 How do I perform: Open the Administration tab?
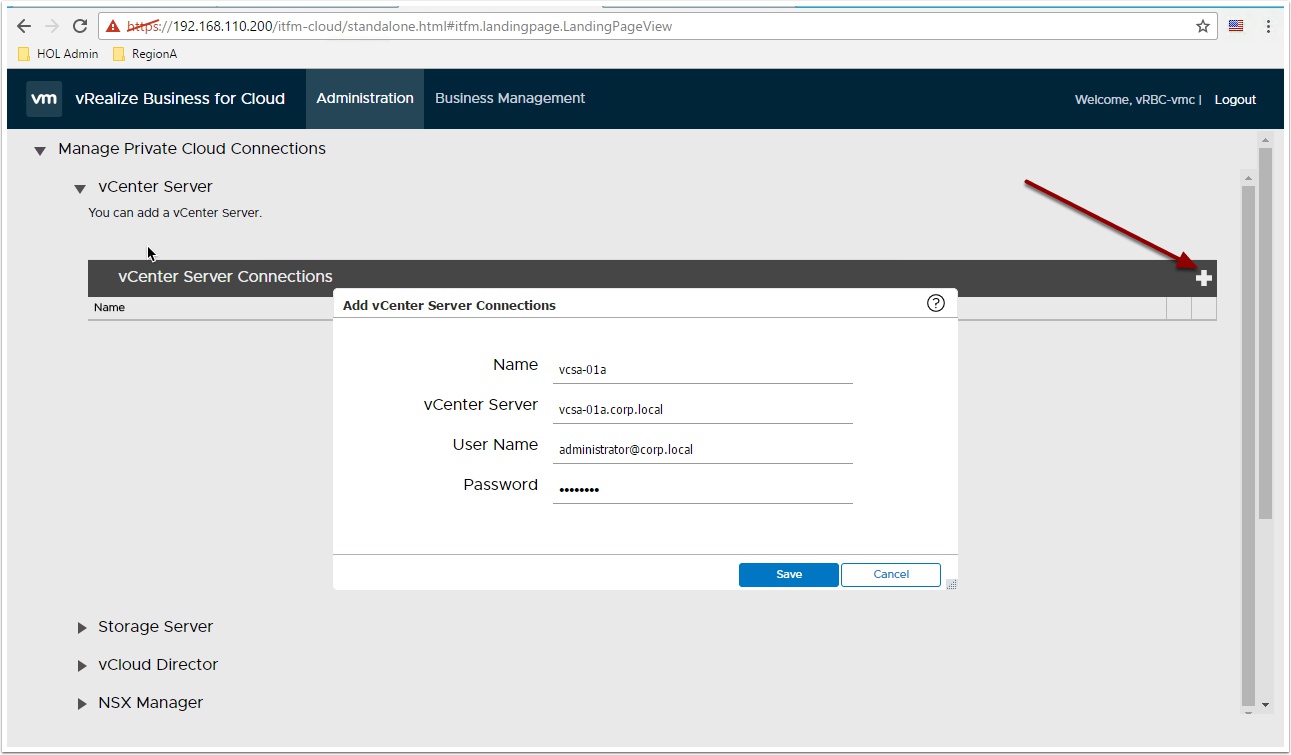pyautogui.click(x=365, y=99)
